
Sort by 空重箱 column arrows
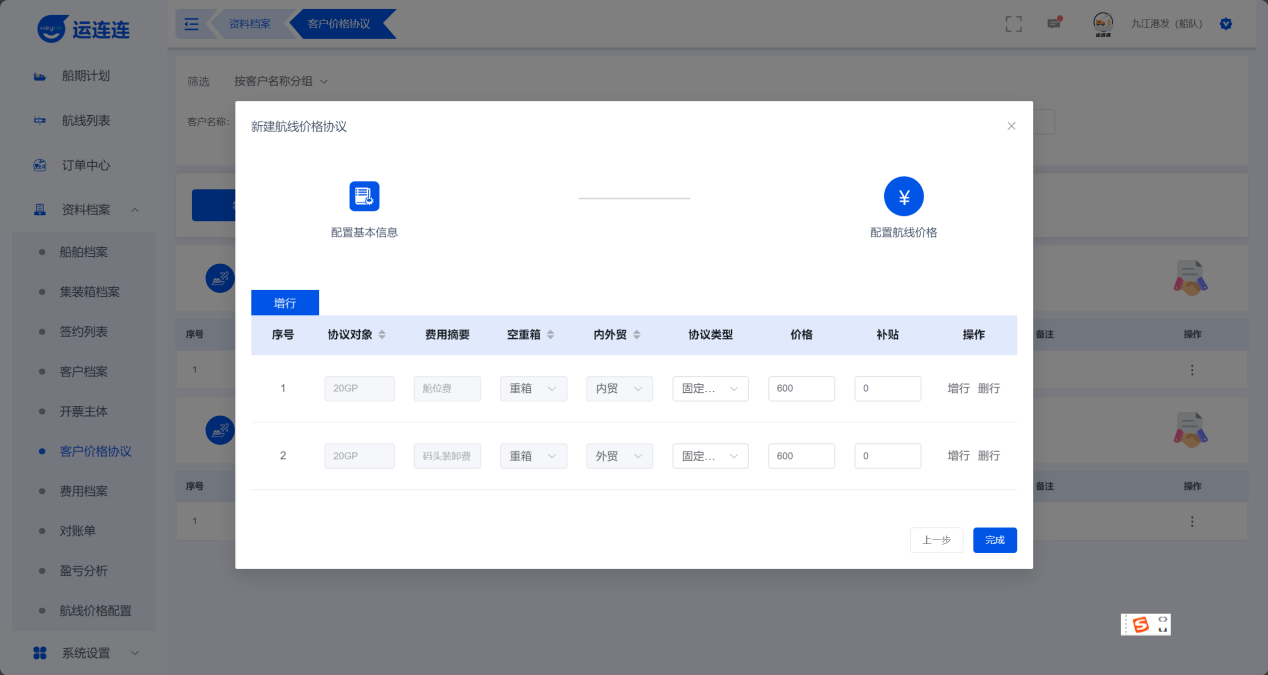(x=550, y=335)
